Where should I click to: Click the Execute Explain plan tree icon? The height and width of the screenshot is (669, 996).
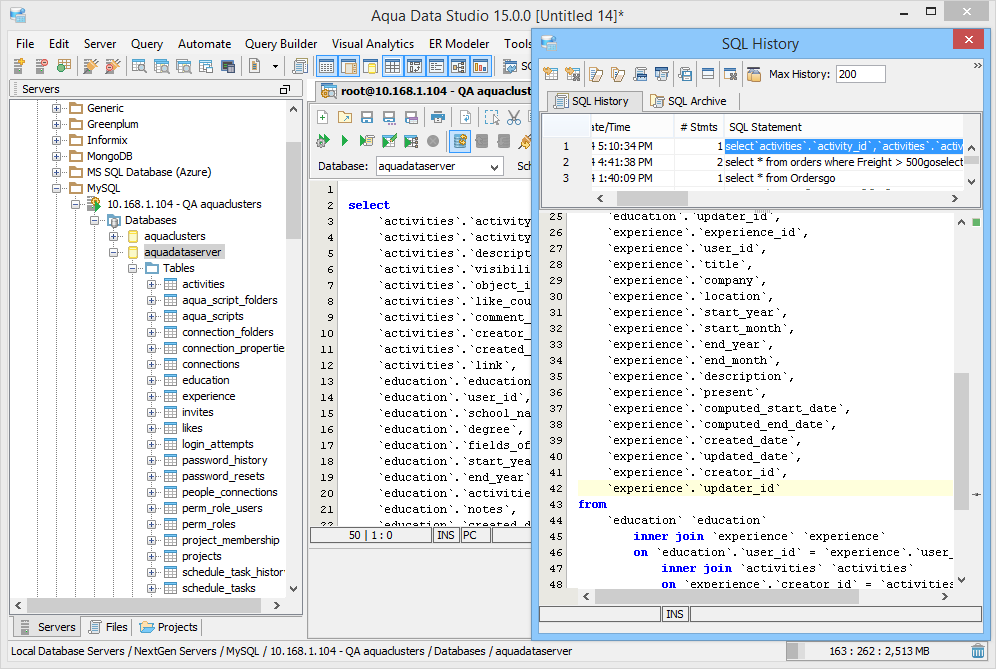coord(411,140)
